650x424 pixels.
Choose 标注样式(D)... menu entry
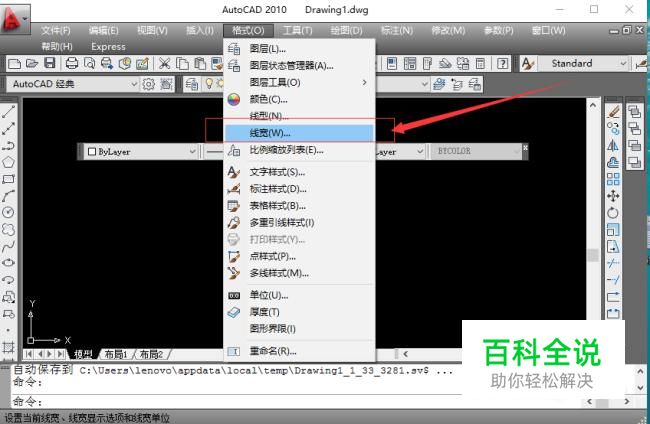click(x=299, y=189)
